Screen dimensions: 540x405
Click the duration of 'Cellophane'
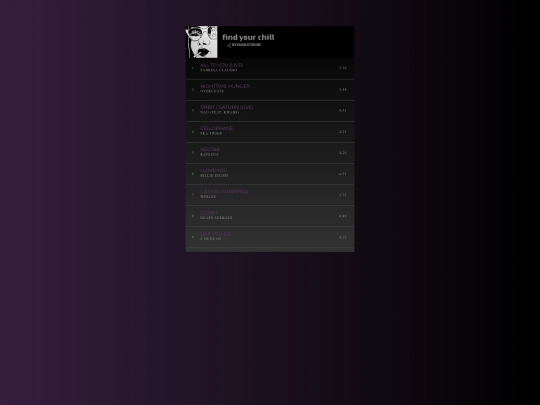coord(343,132)
